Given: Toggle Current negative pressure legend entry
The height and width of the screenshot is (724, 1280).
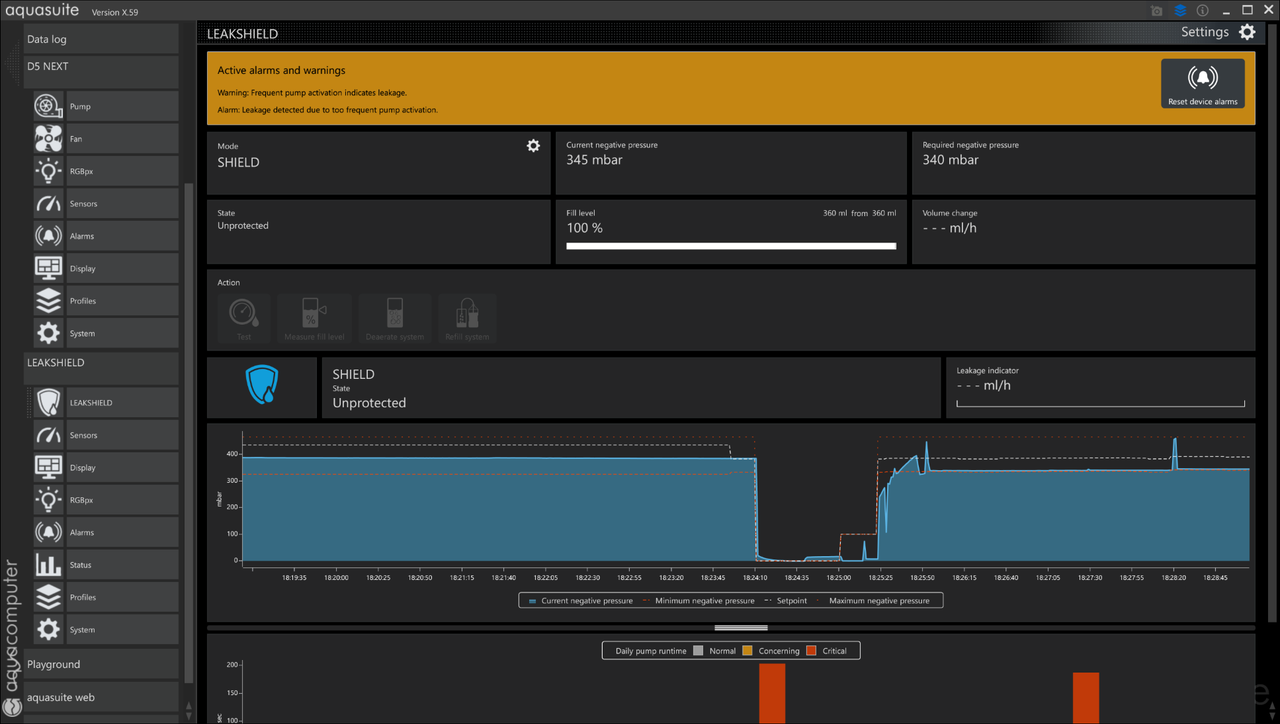Looking at the screenshot, I should [x=580, y=600].
